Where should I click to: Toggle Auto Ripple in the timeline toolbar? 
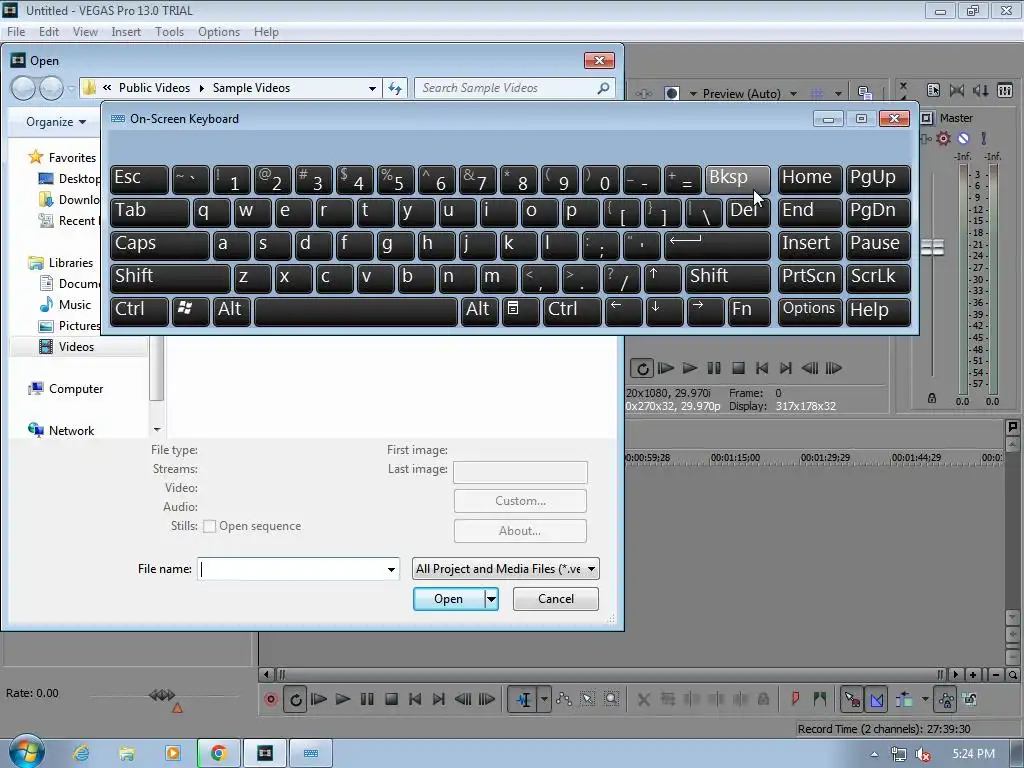pyautogui.click(x=904, y=699)
